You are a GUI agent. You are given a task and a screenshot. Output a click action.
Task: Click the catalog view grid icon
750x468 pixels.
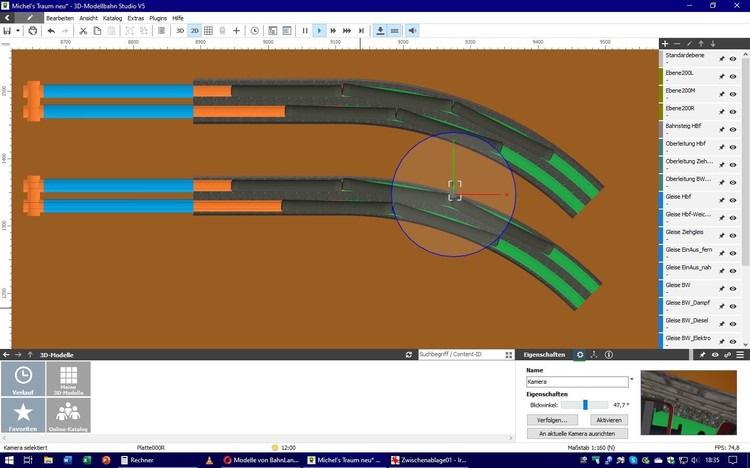point(508,355)
